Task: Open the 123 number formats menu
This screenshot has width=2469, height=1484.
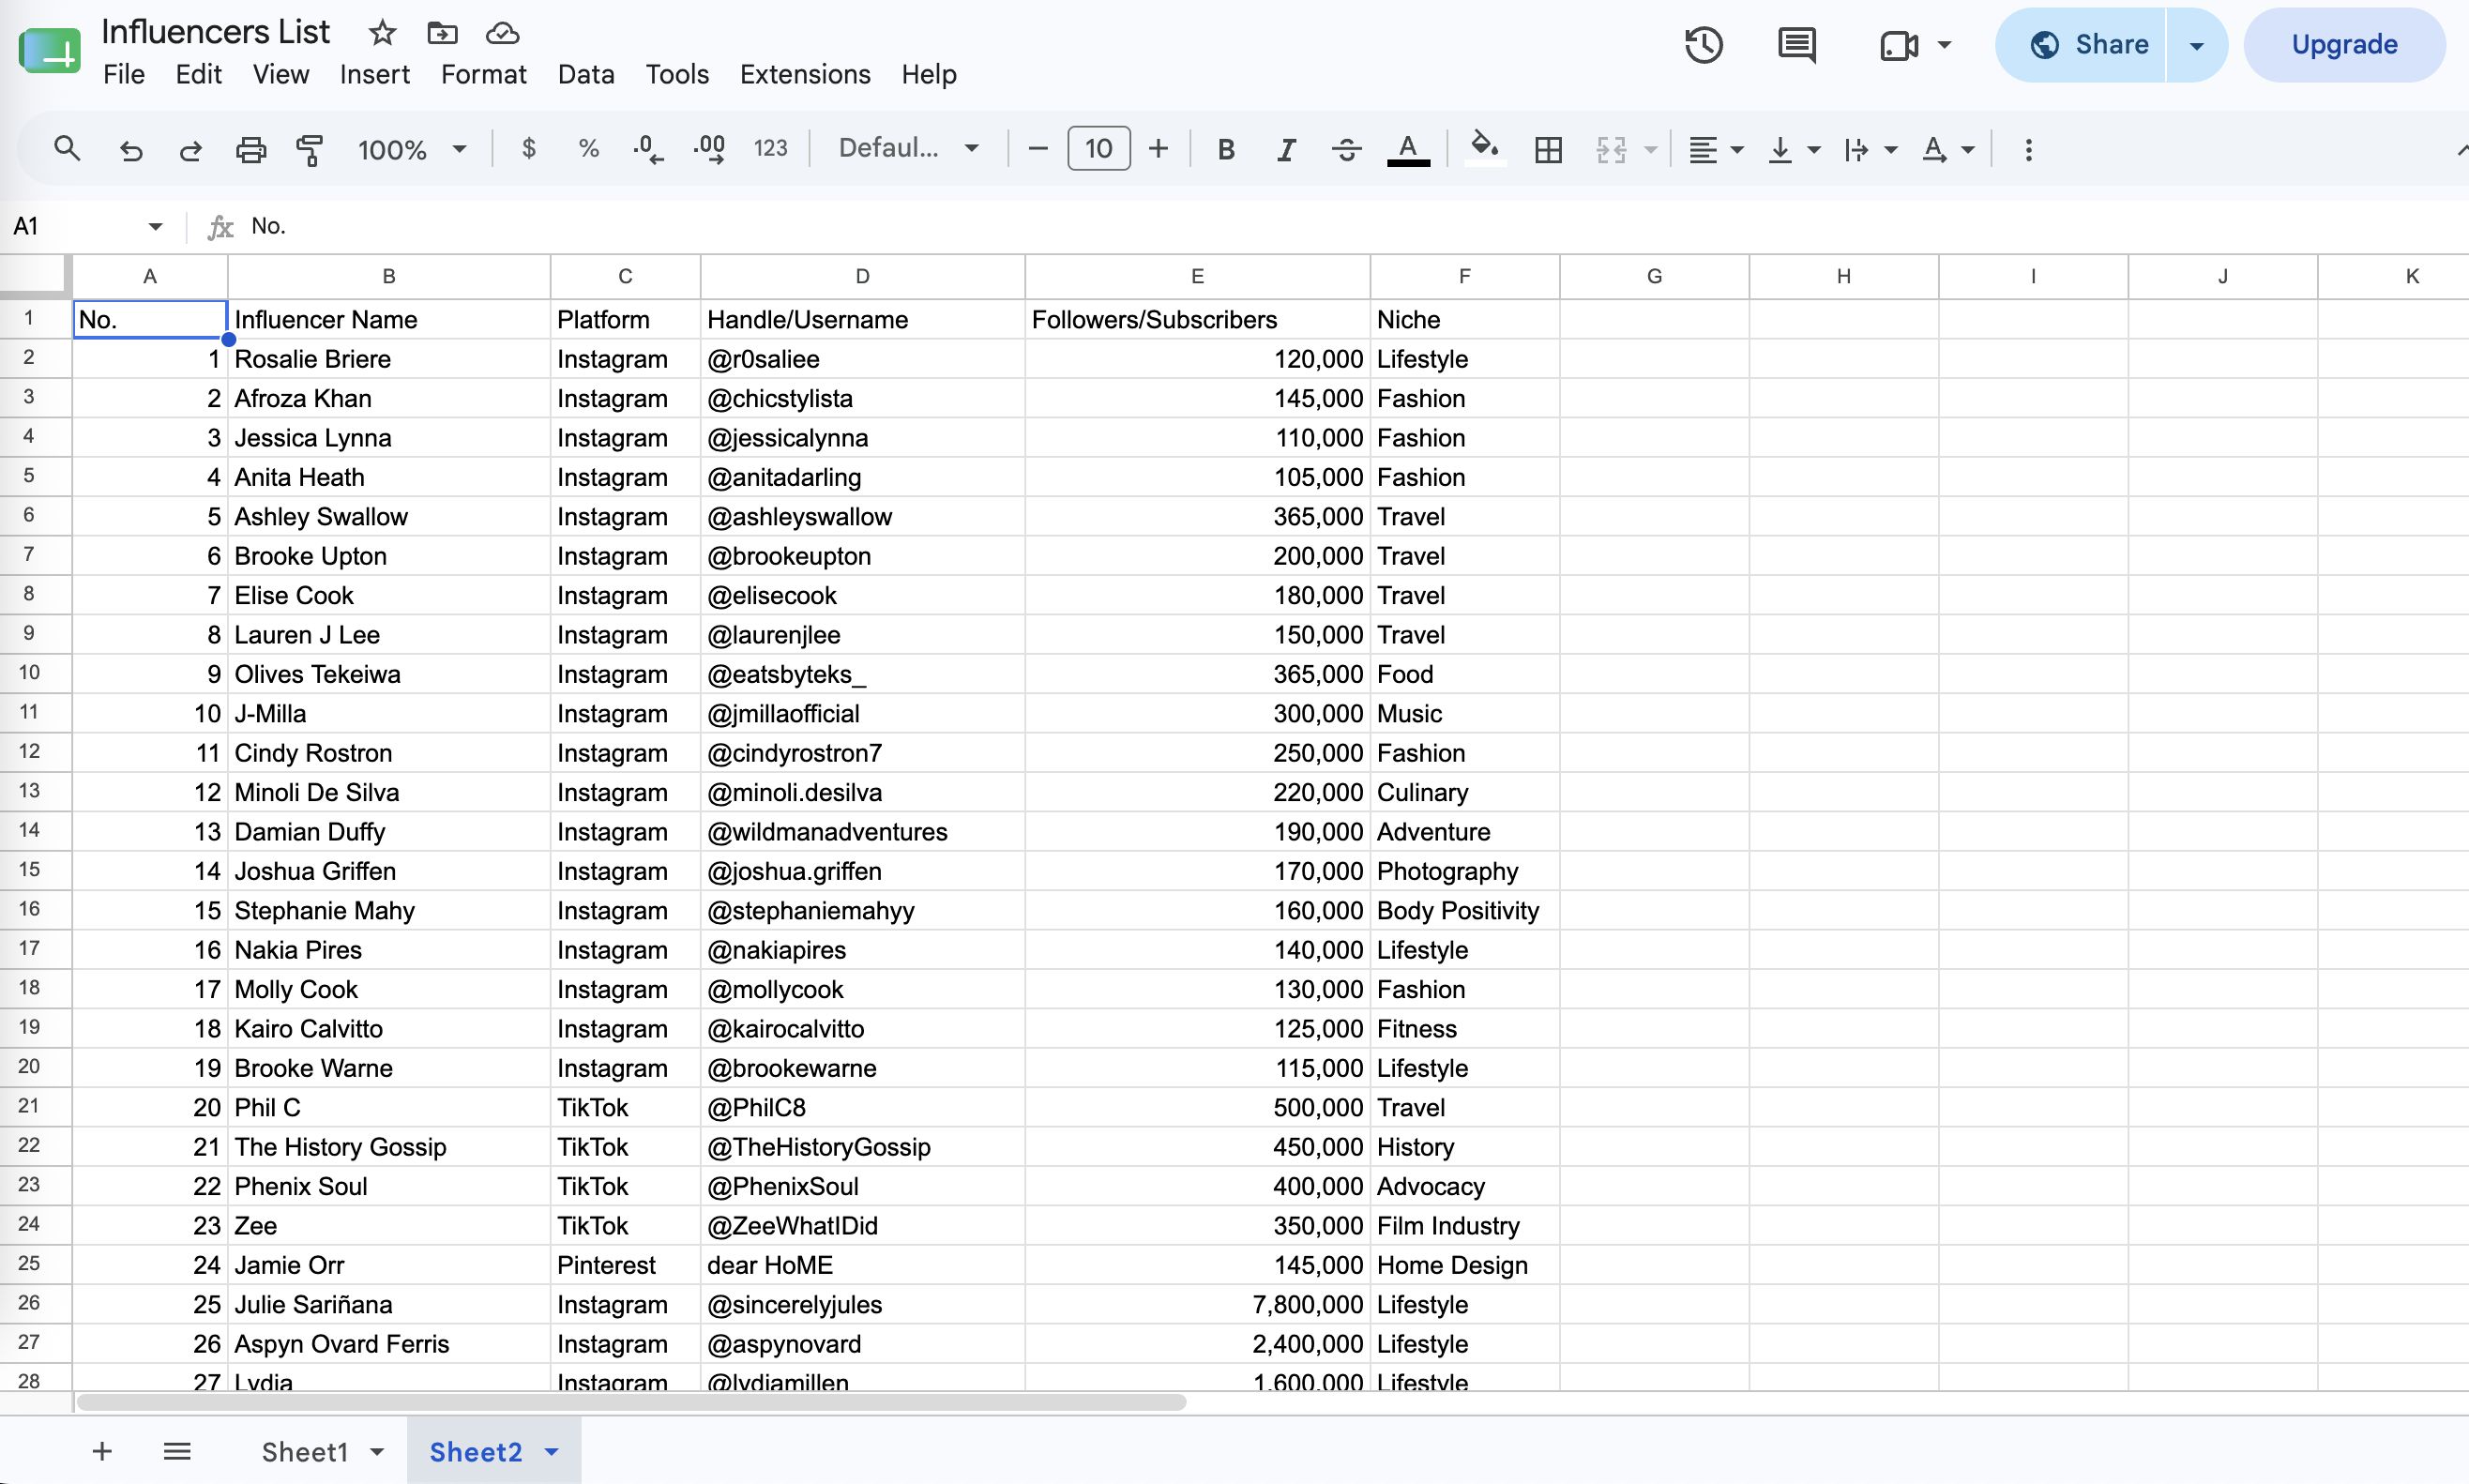Action: (x=770, y=149)
